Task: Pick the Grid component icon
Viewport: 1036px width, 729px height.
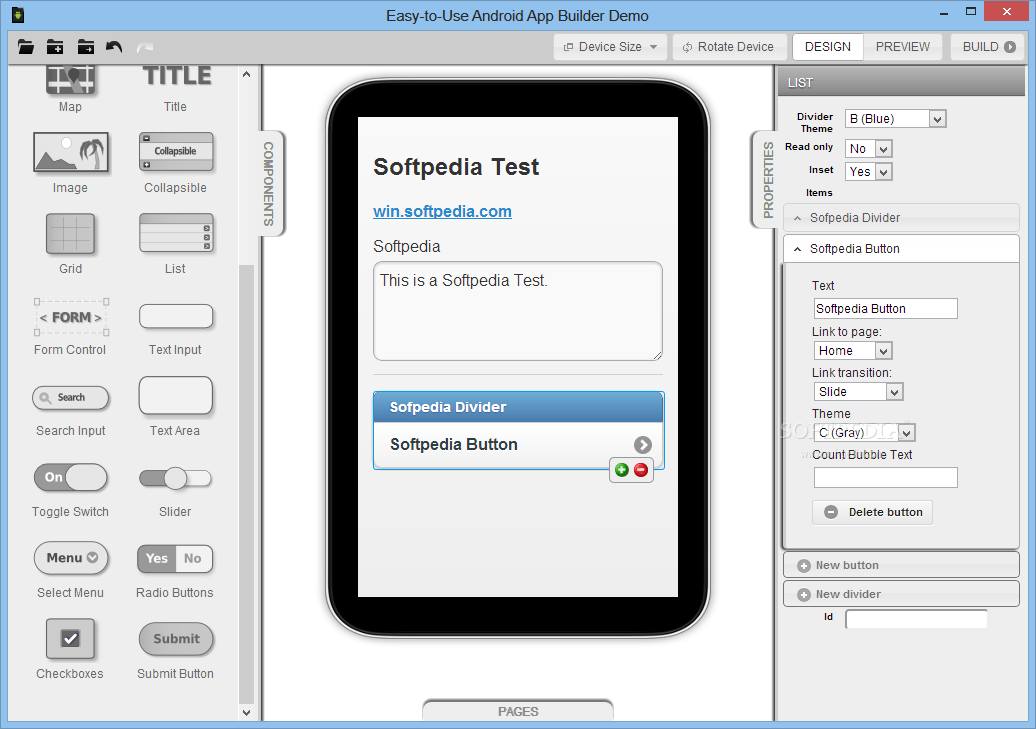Action: (70, 233)
